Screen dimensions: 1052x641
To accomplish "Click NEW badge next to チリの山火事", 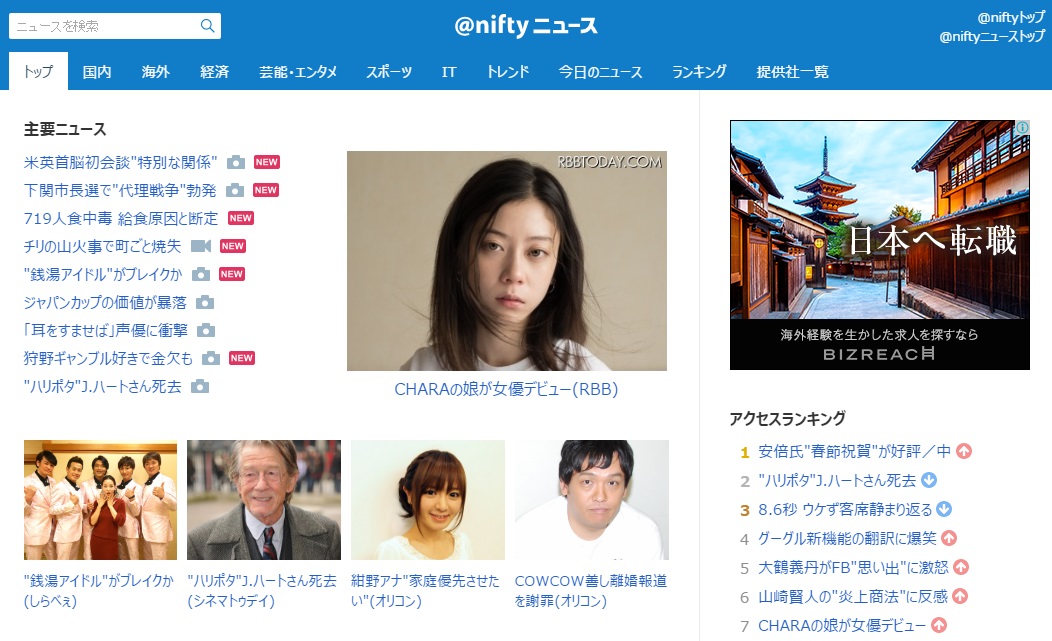I will (233, 246).
